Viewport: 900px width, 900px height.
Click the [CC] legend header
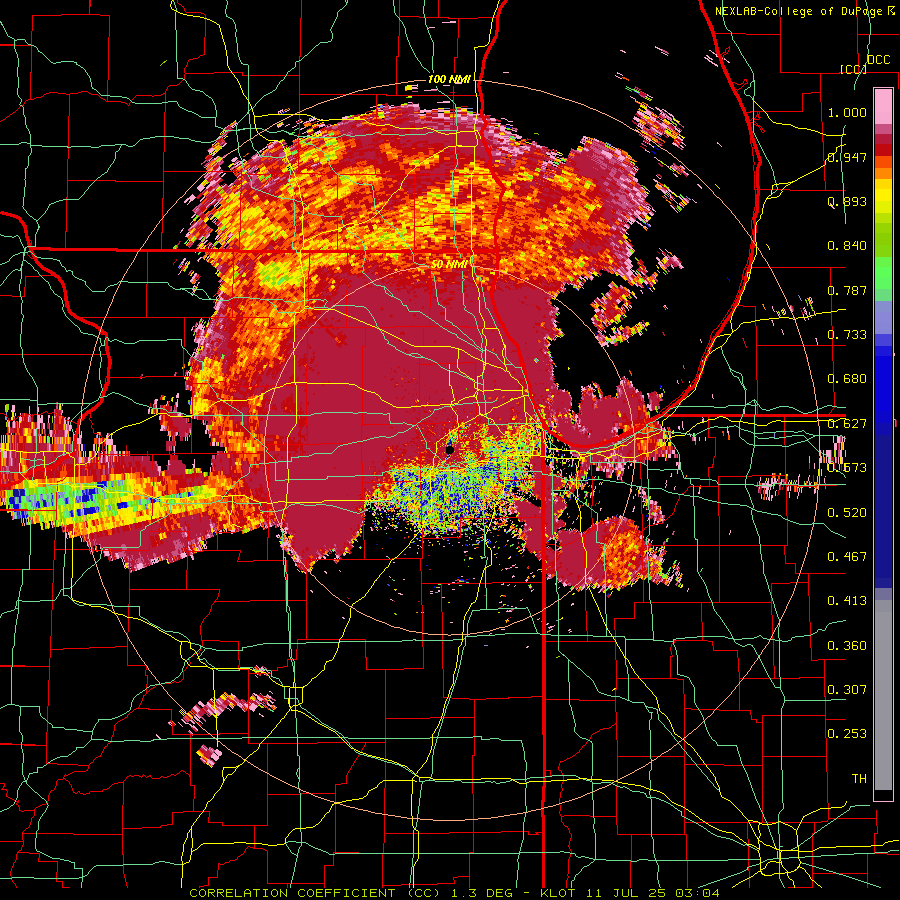(x=853, y=69)
